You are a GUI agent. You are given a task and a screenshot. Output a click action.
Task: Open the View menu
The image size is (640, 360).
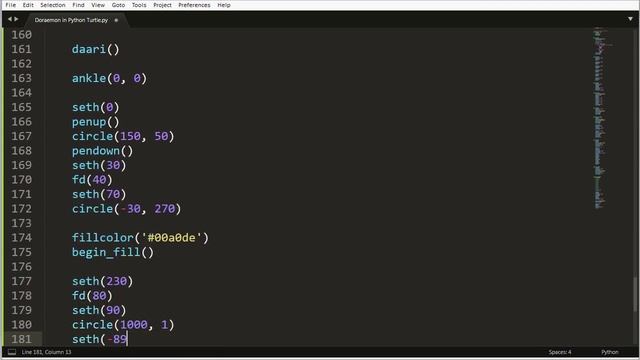(x=98, y=5)
